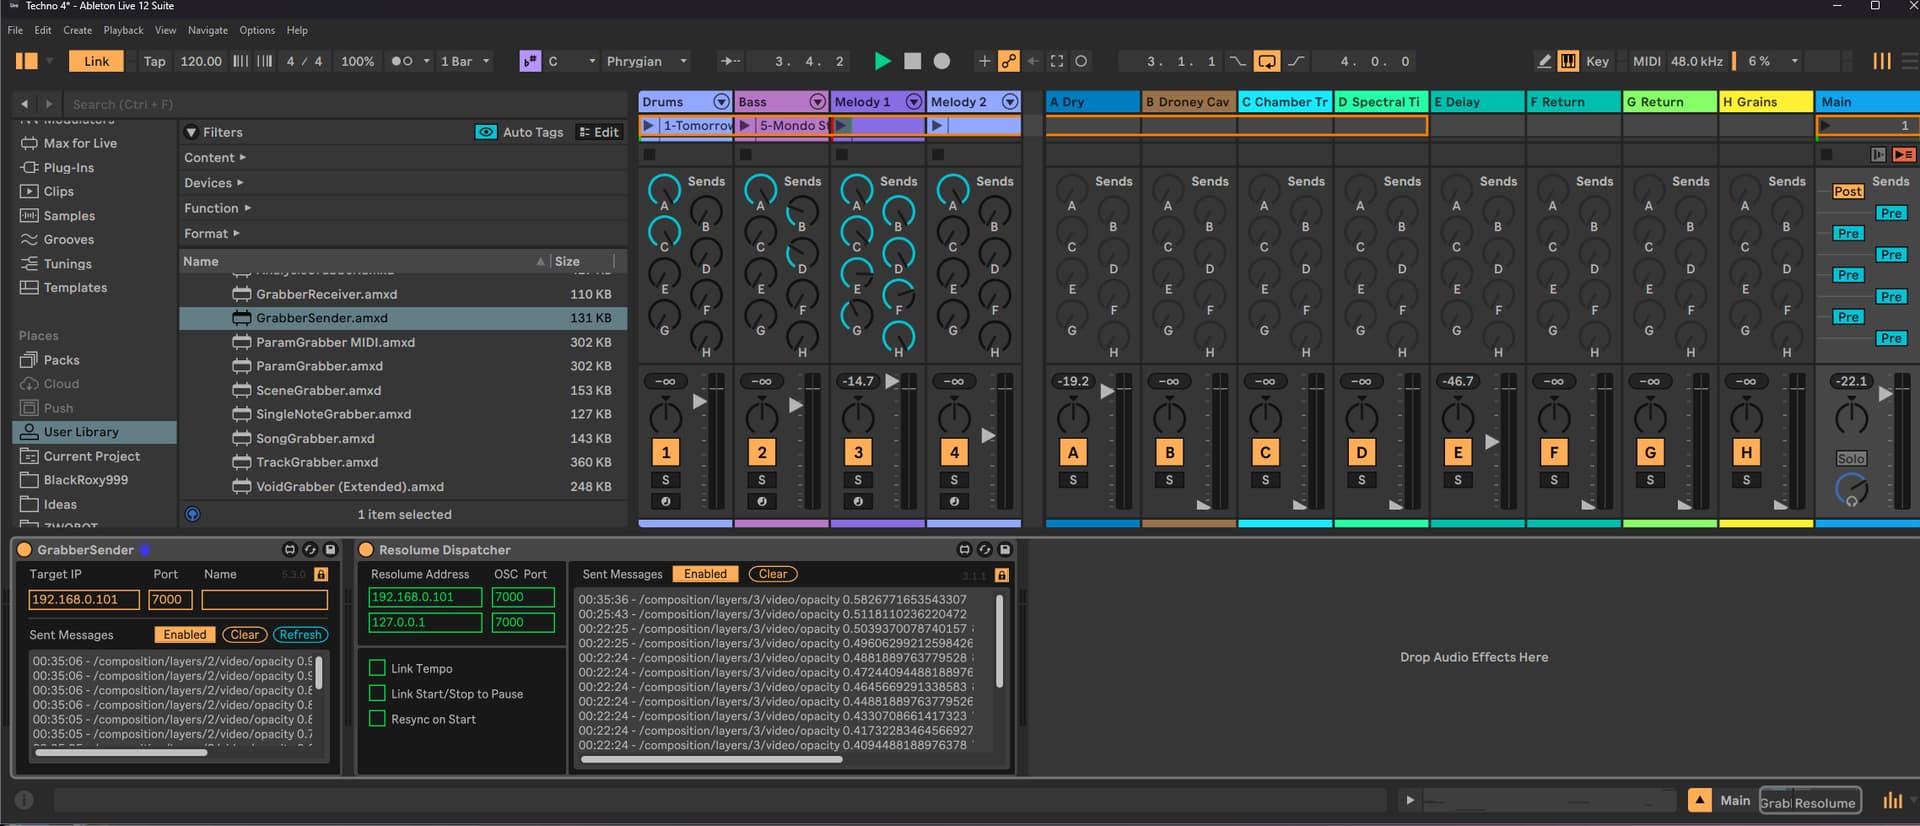The height and width of the screenshot is (826, 1920).
Task: Arm the Arrangement Record button
Action: 941,61
